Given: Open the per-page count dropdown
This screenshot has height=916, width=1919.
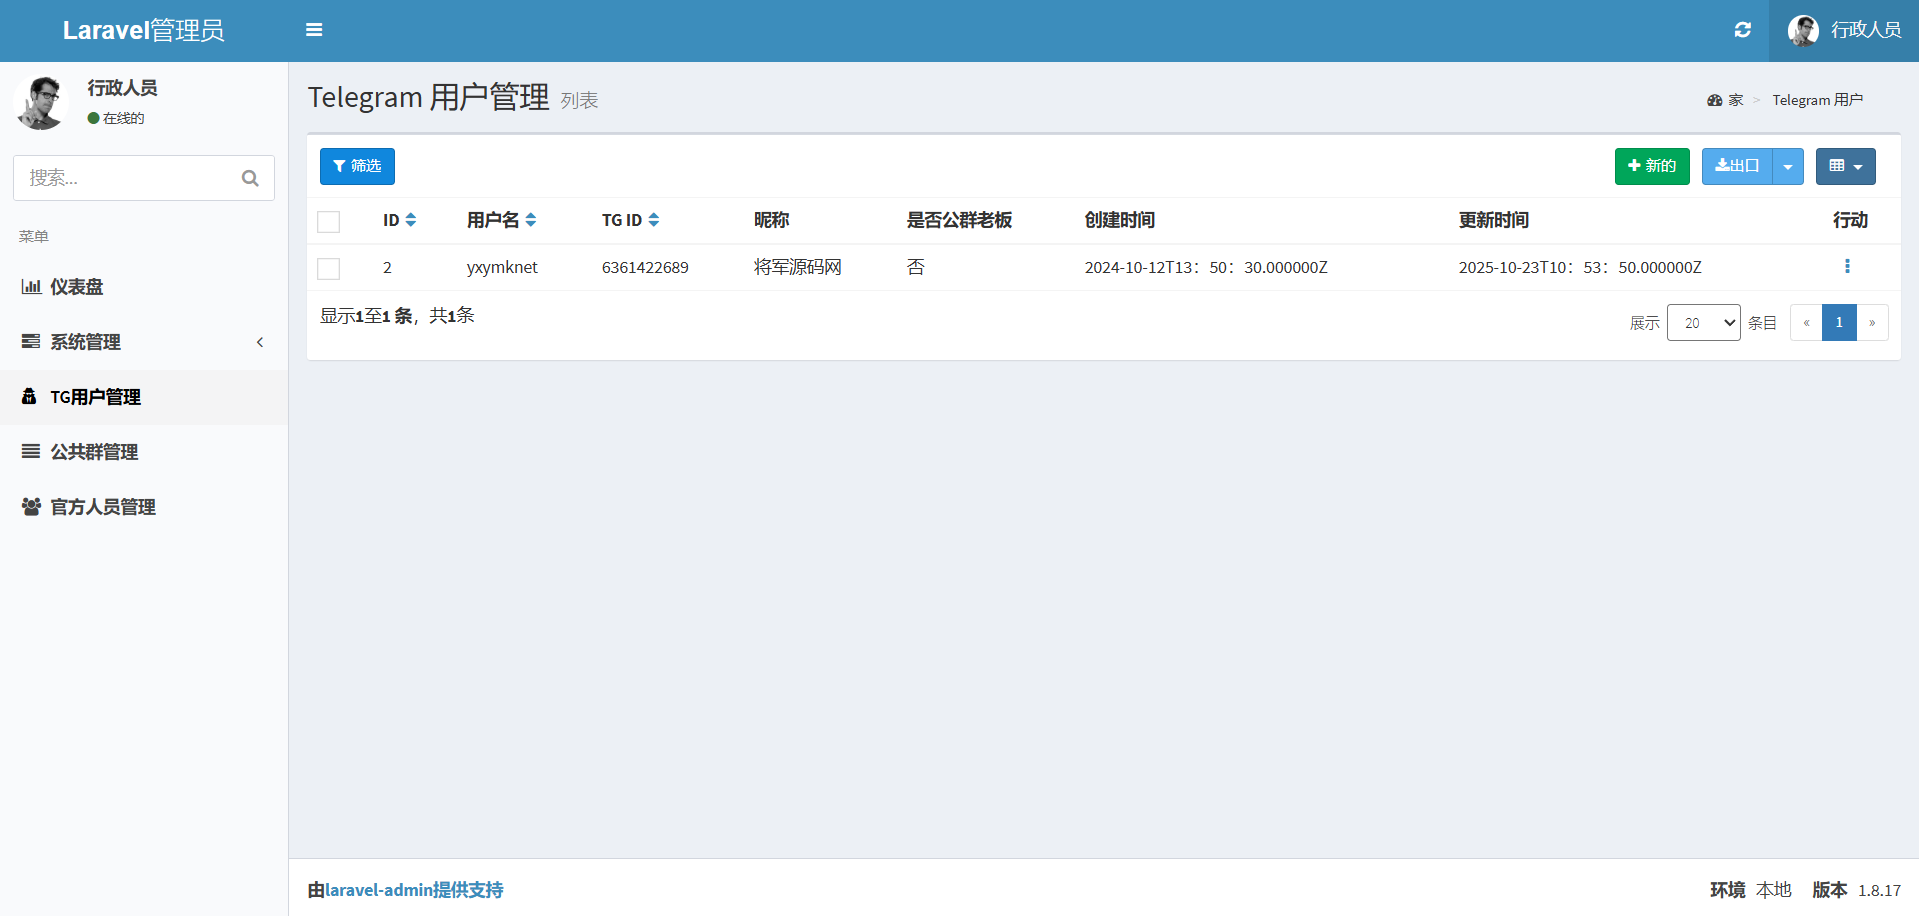Looking at the screenshot, I should [x=1703, y=323].
